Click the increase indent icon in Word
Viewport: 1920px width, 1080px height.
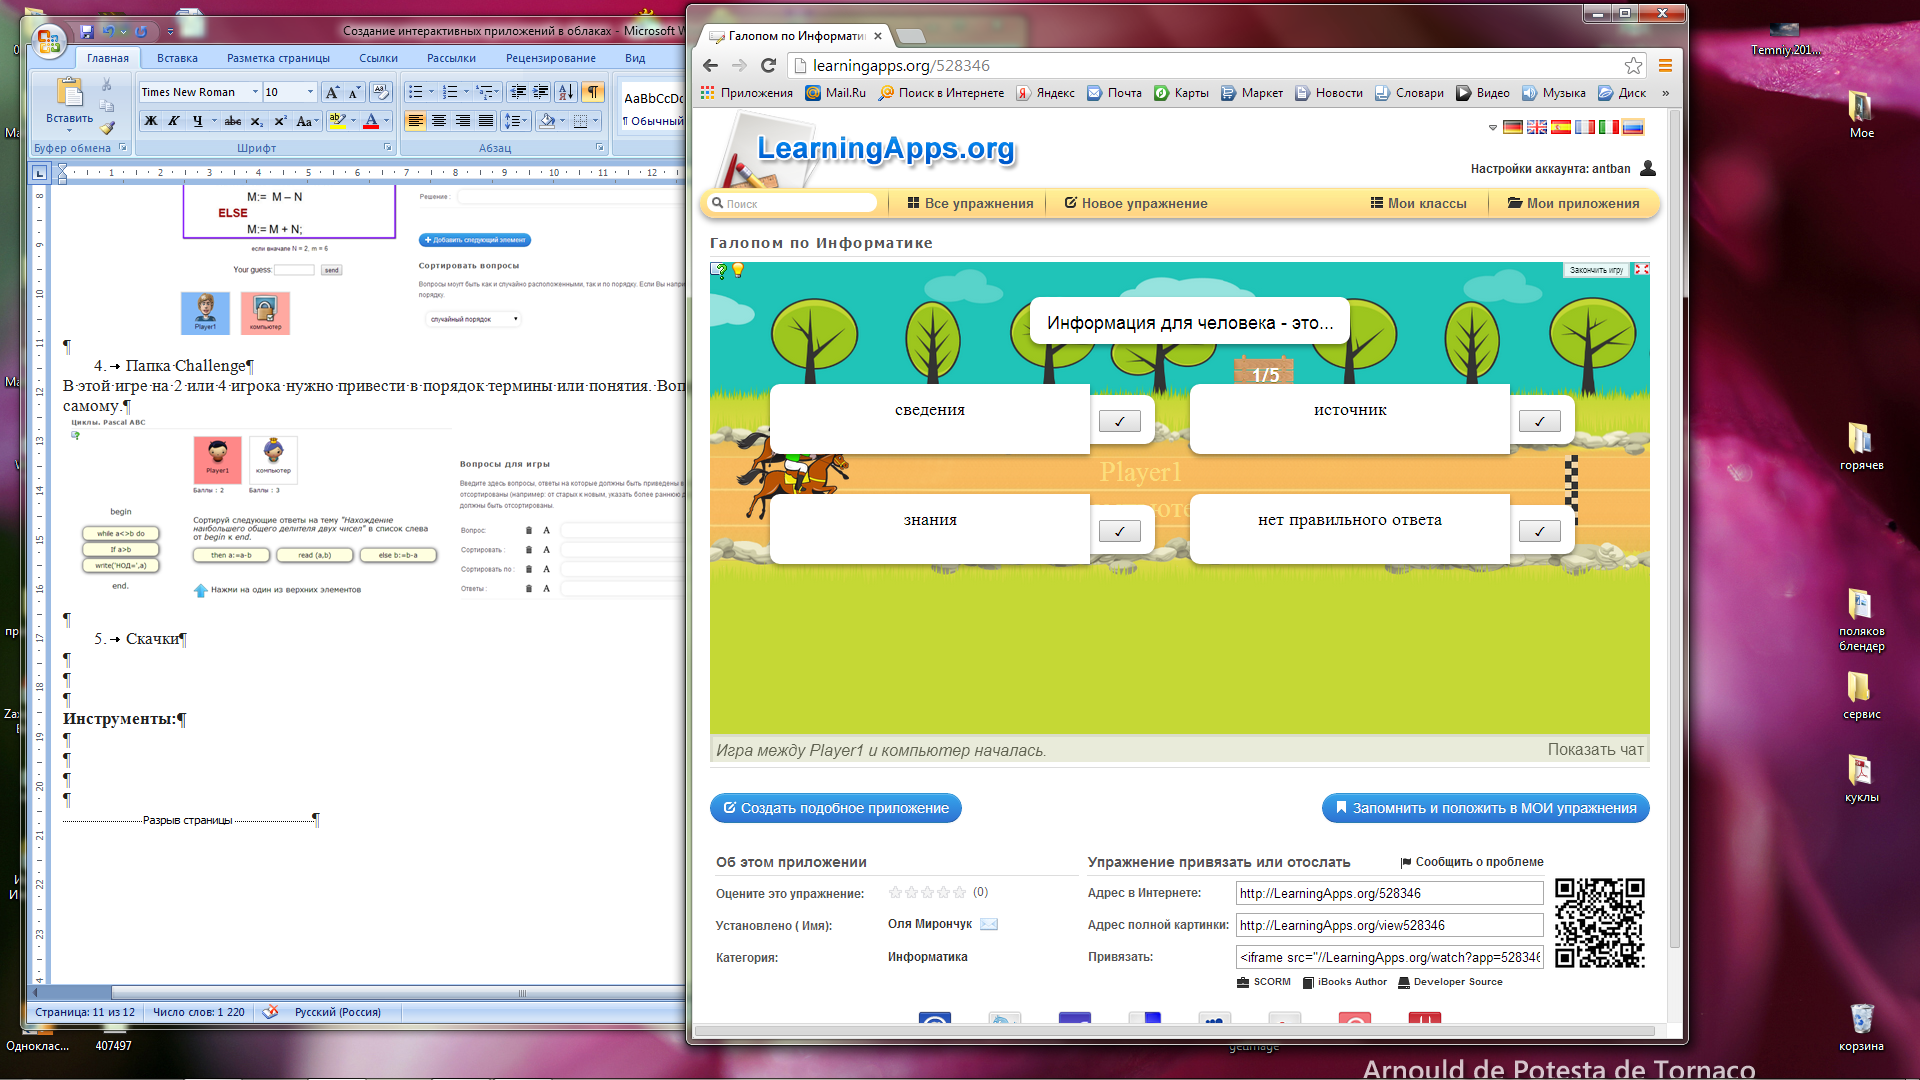[541, 92]
